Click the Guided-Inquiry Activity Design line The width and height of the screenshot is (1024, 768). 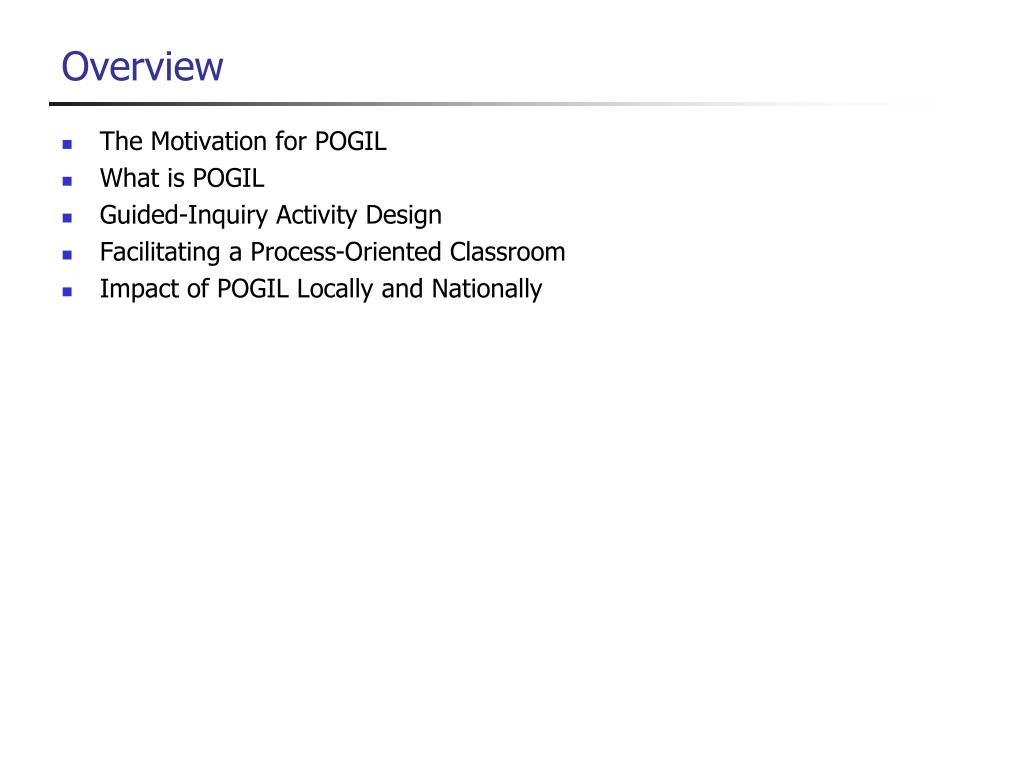point(270,216)
